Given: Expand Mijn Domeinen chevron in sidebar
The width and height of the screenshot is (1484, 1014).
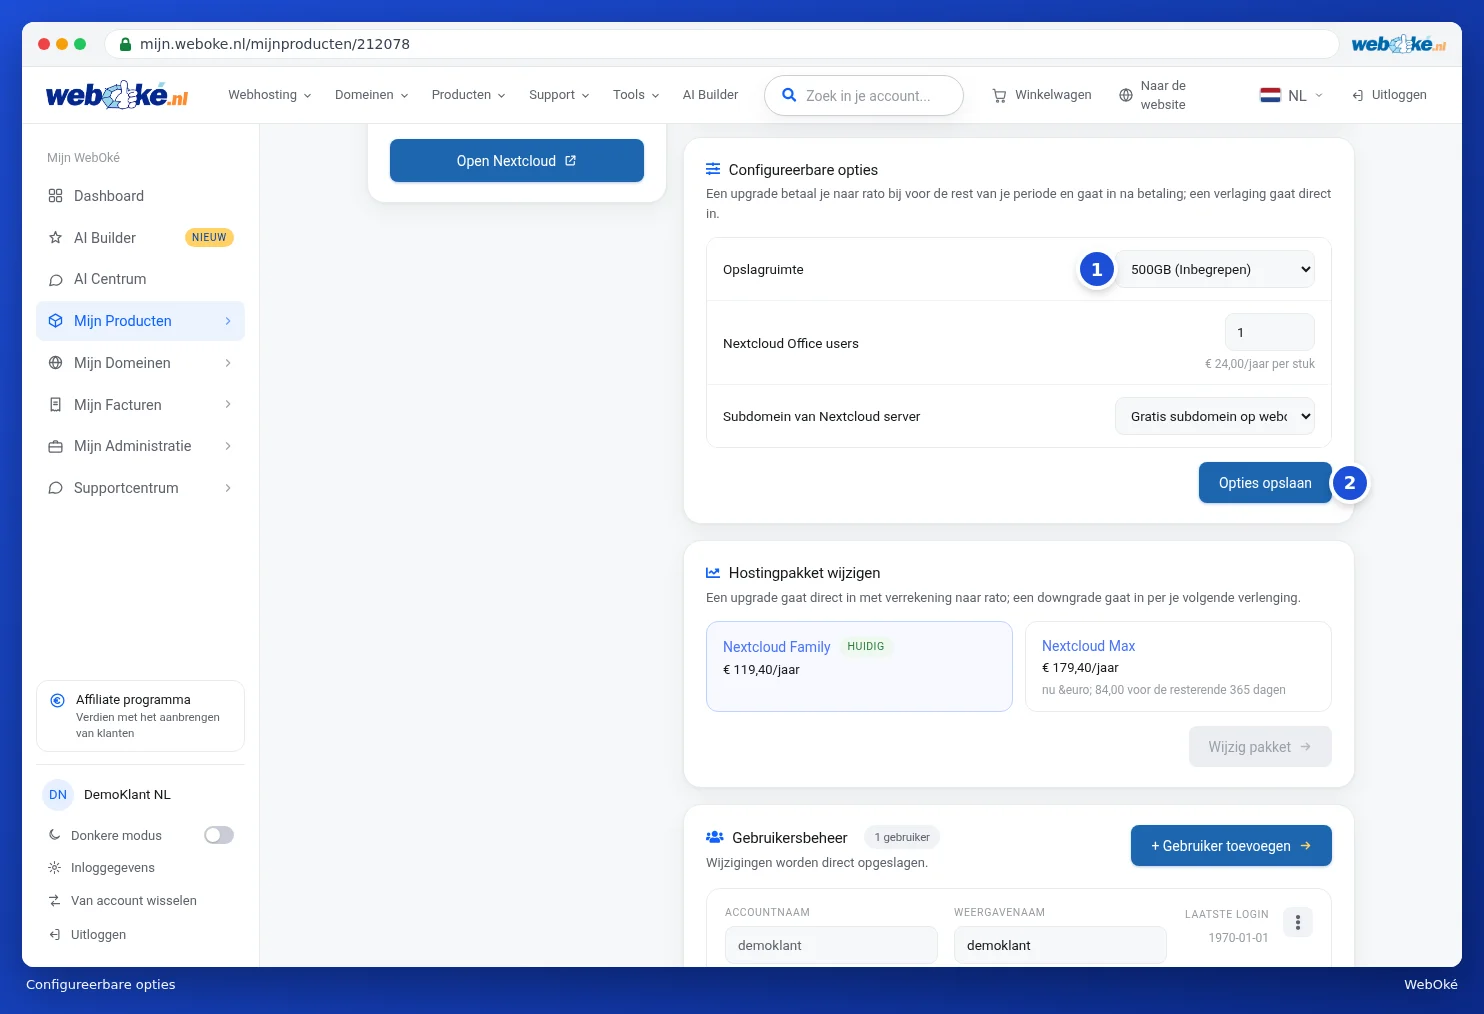Looking at the screenshot, I should click(x=228, y=363).
